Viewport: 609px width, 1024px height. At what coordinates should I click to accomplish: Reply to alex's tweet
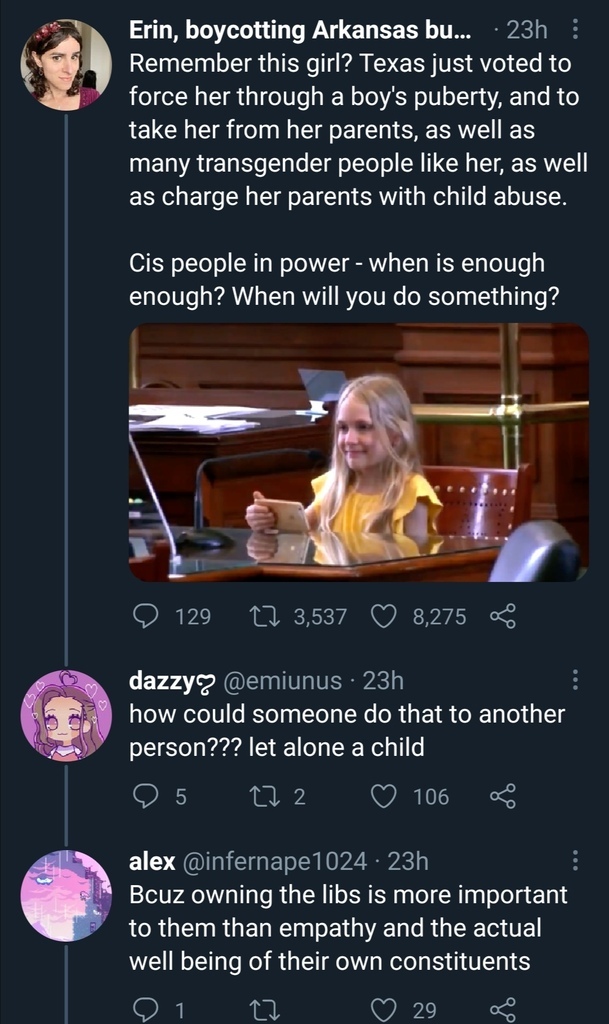(x=147, y=1009)
